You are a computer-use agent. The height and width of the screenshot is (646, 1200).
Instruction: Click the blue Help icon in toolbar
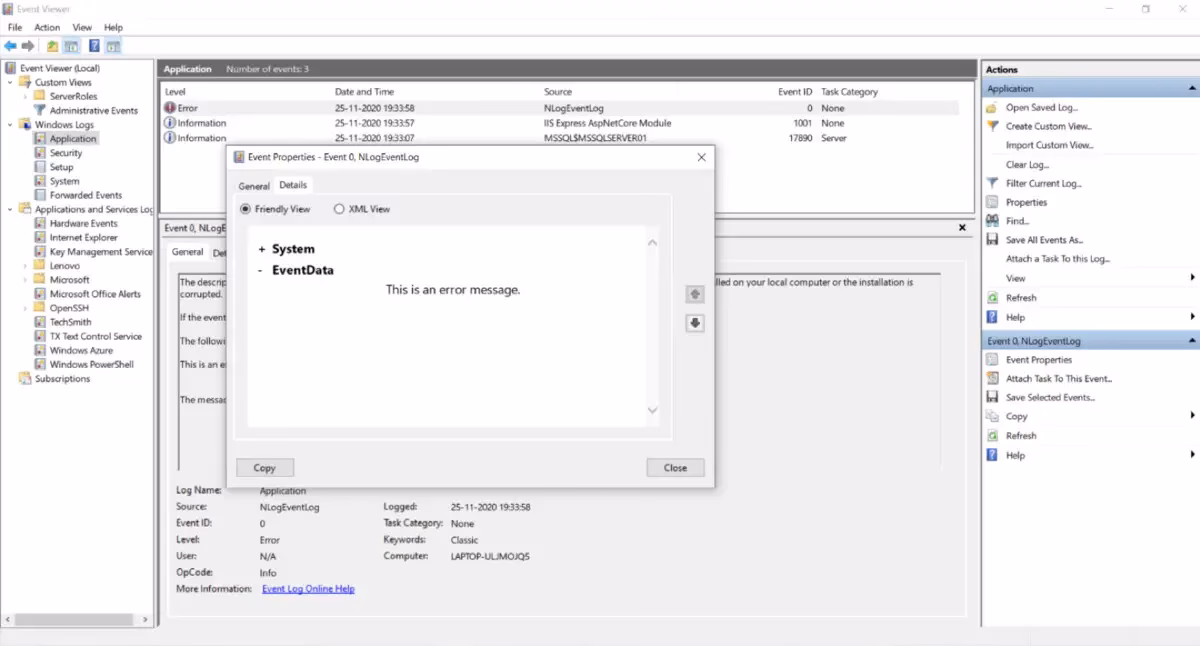point(94,46)
